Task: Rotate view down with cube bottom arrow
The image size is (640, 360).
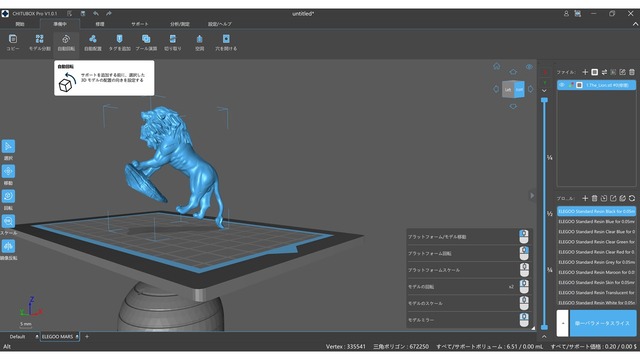Action: pos(513,107)
